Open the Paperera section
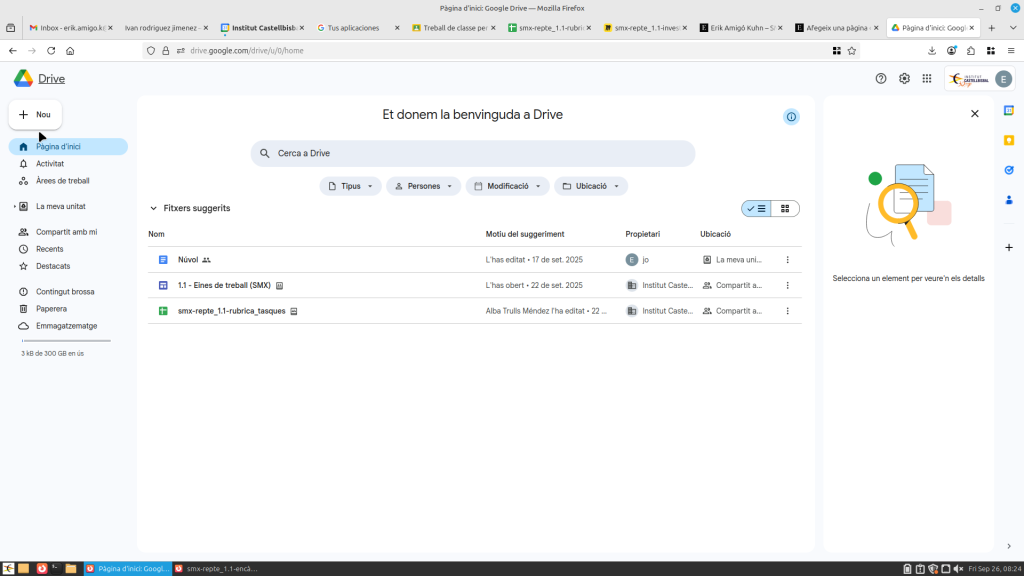The width and height of the screenshot is (1024, 576). coord(51,309)
